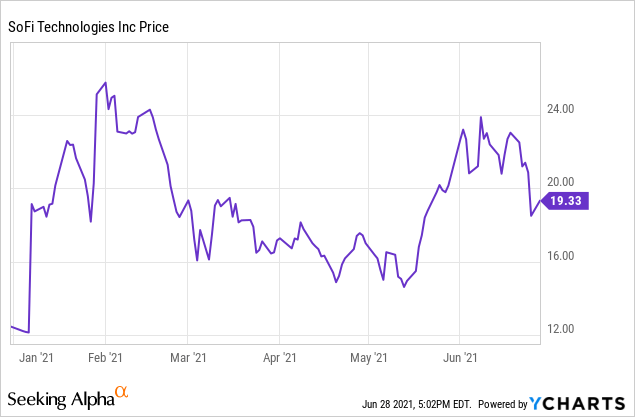Screen dimensions: 635x417
Task: Click the price line's highest peak near February
Action: pyautogui.click(x=106, y=82)
